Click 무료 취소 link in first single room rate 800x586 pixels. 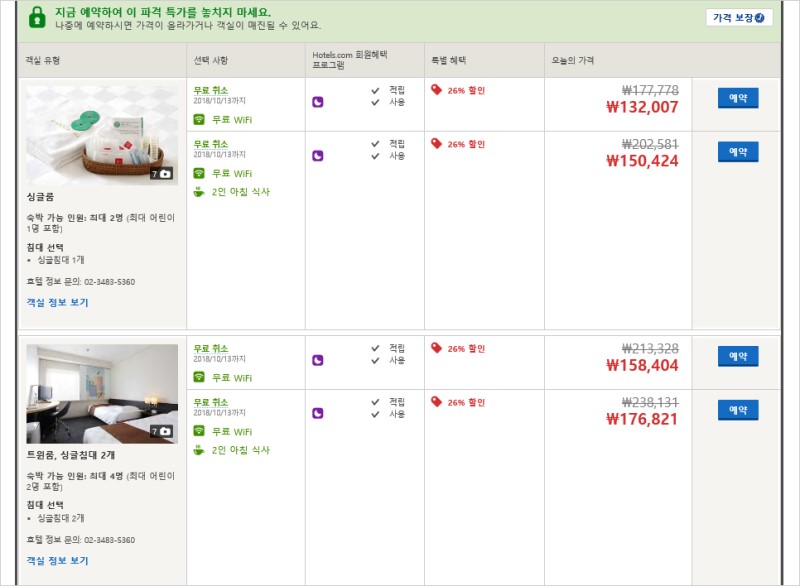[x=211, y=90]
